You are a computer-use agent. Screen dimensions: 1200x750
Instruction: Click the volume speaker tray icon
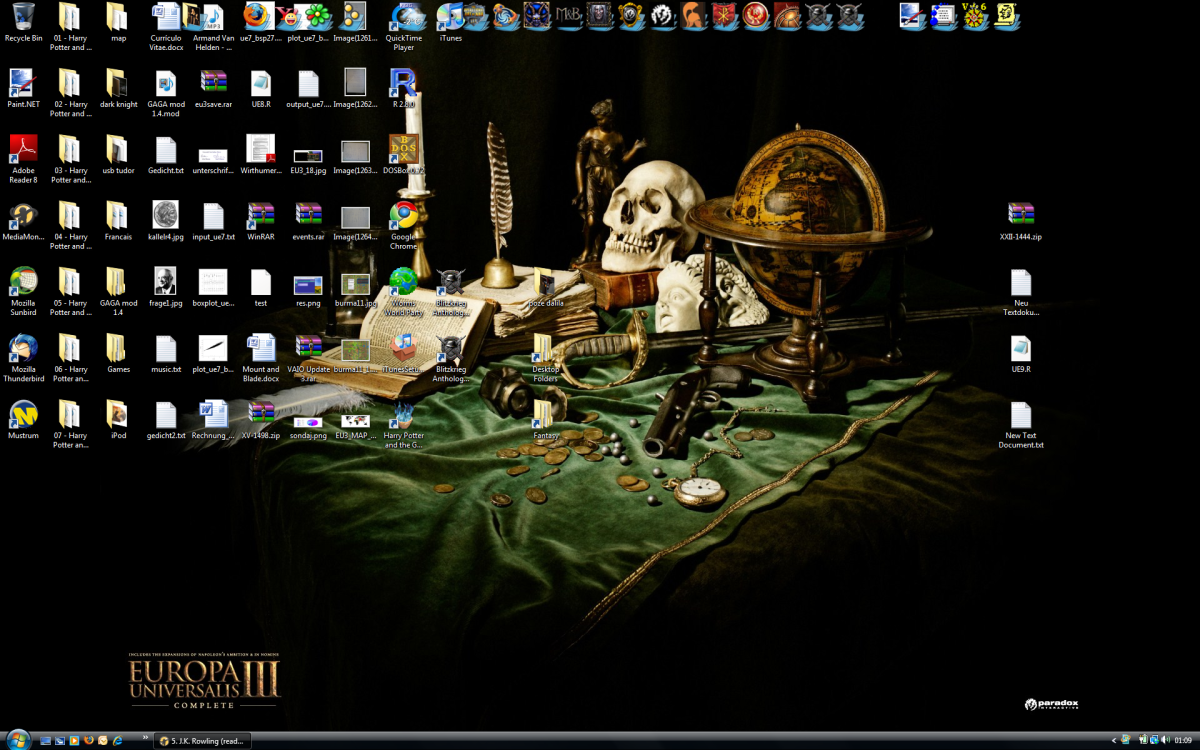click(1166, 740)
